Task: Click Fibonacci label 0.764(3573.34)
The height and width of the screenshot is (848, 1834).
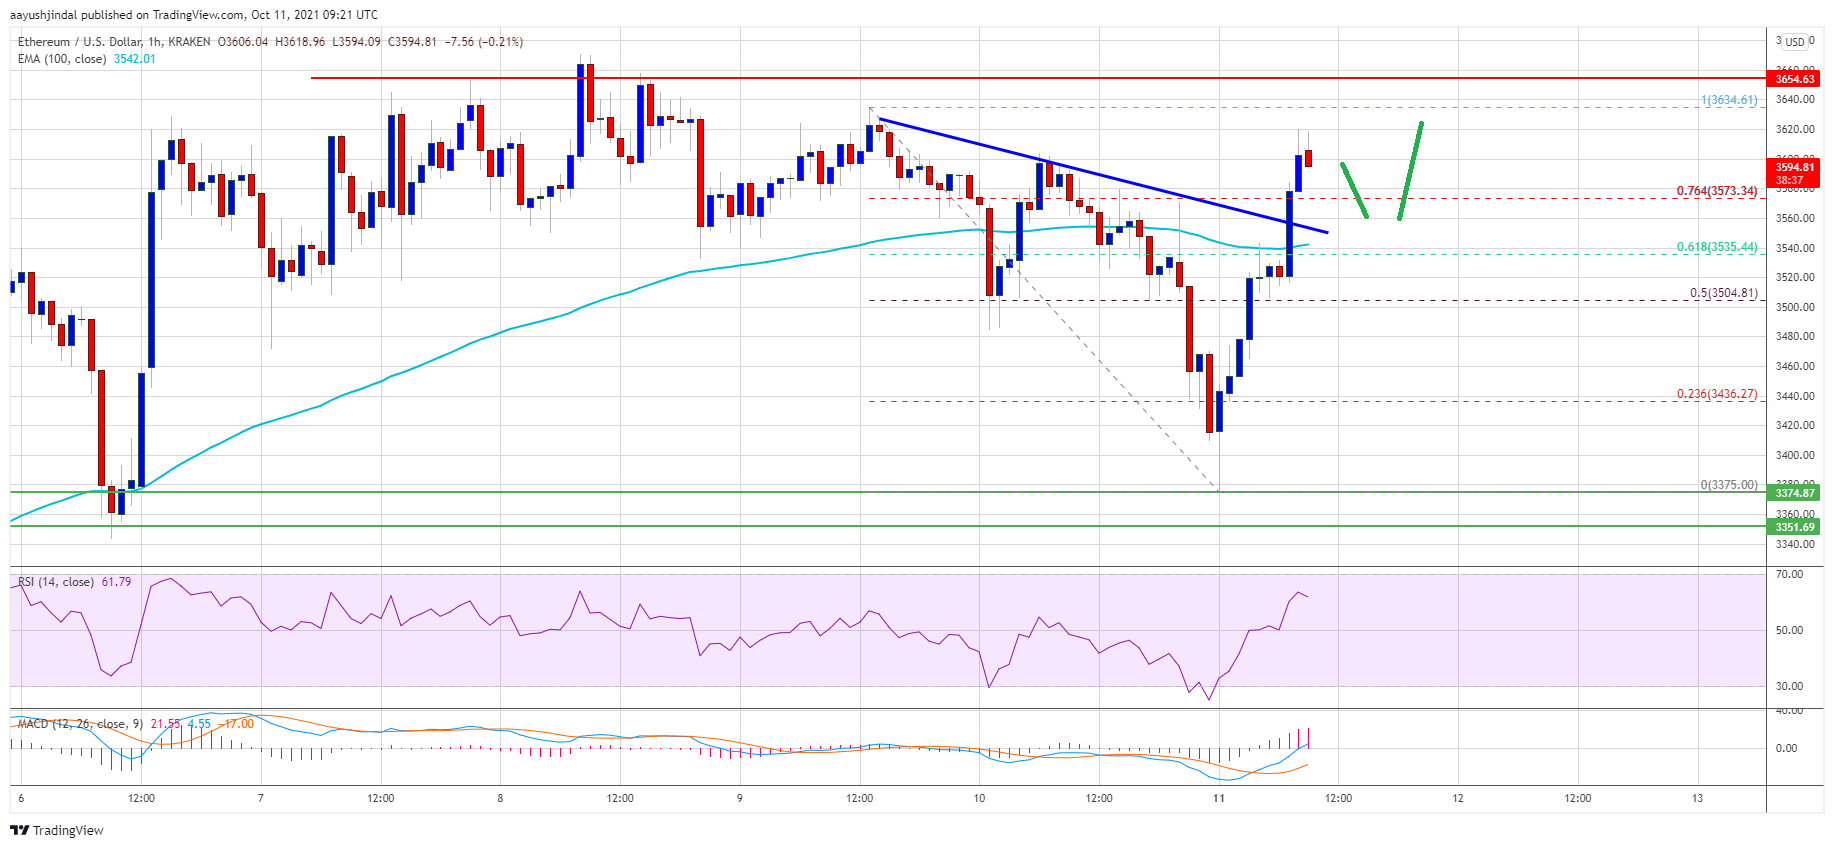Action: [x=1717, y=191]
